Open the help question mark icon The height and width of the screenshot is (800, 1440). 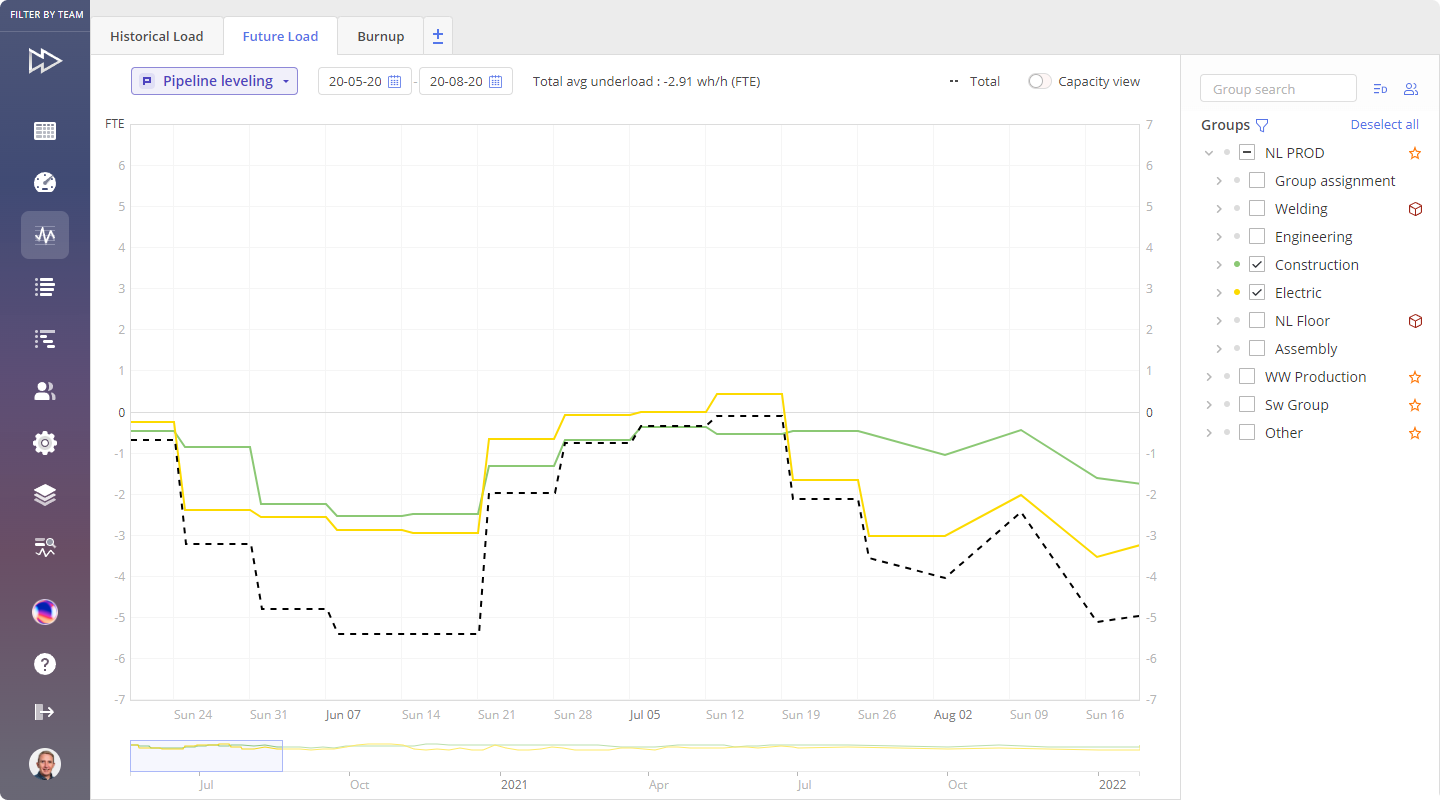pos(45,664)
